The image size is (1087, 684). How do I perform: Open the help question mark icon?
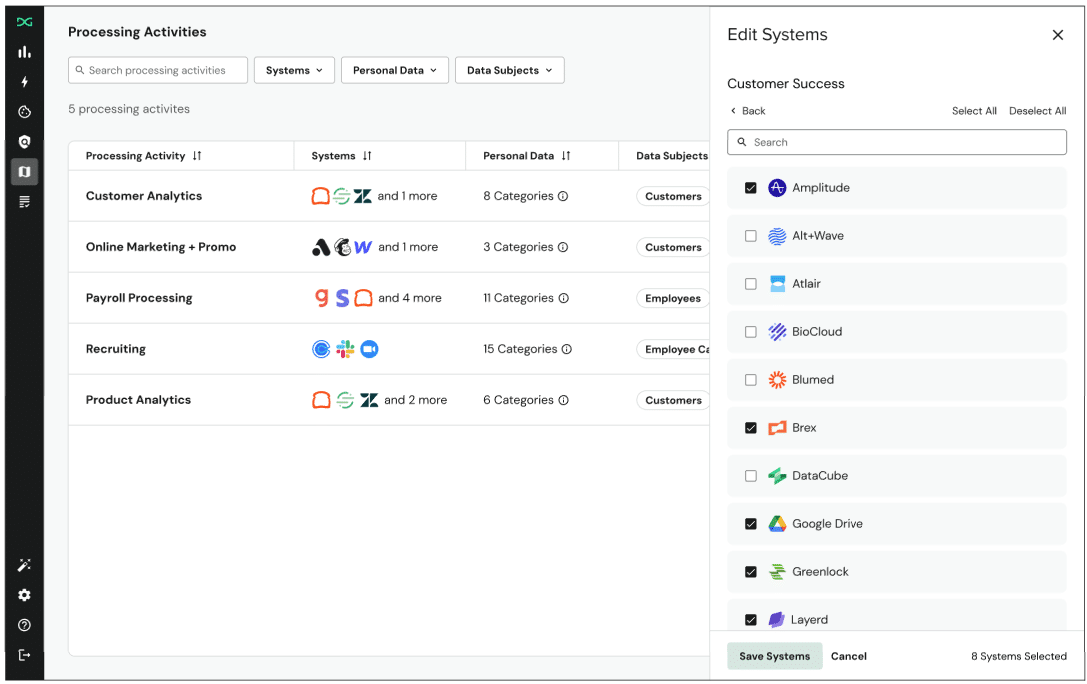tap(24, 625)
